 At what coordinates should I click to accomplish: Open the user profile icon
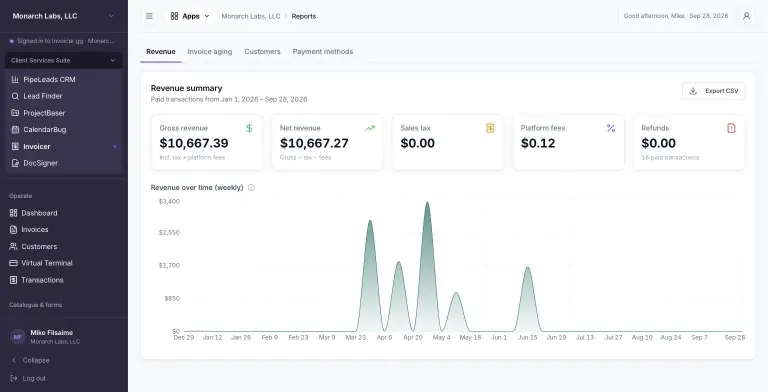(x=746, y=16)
